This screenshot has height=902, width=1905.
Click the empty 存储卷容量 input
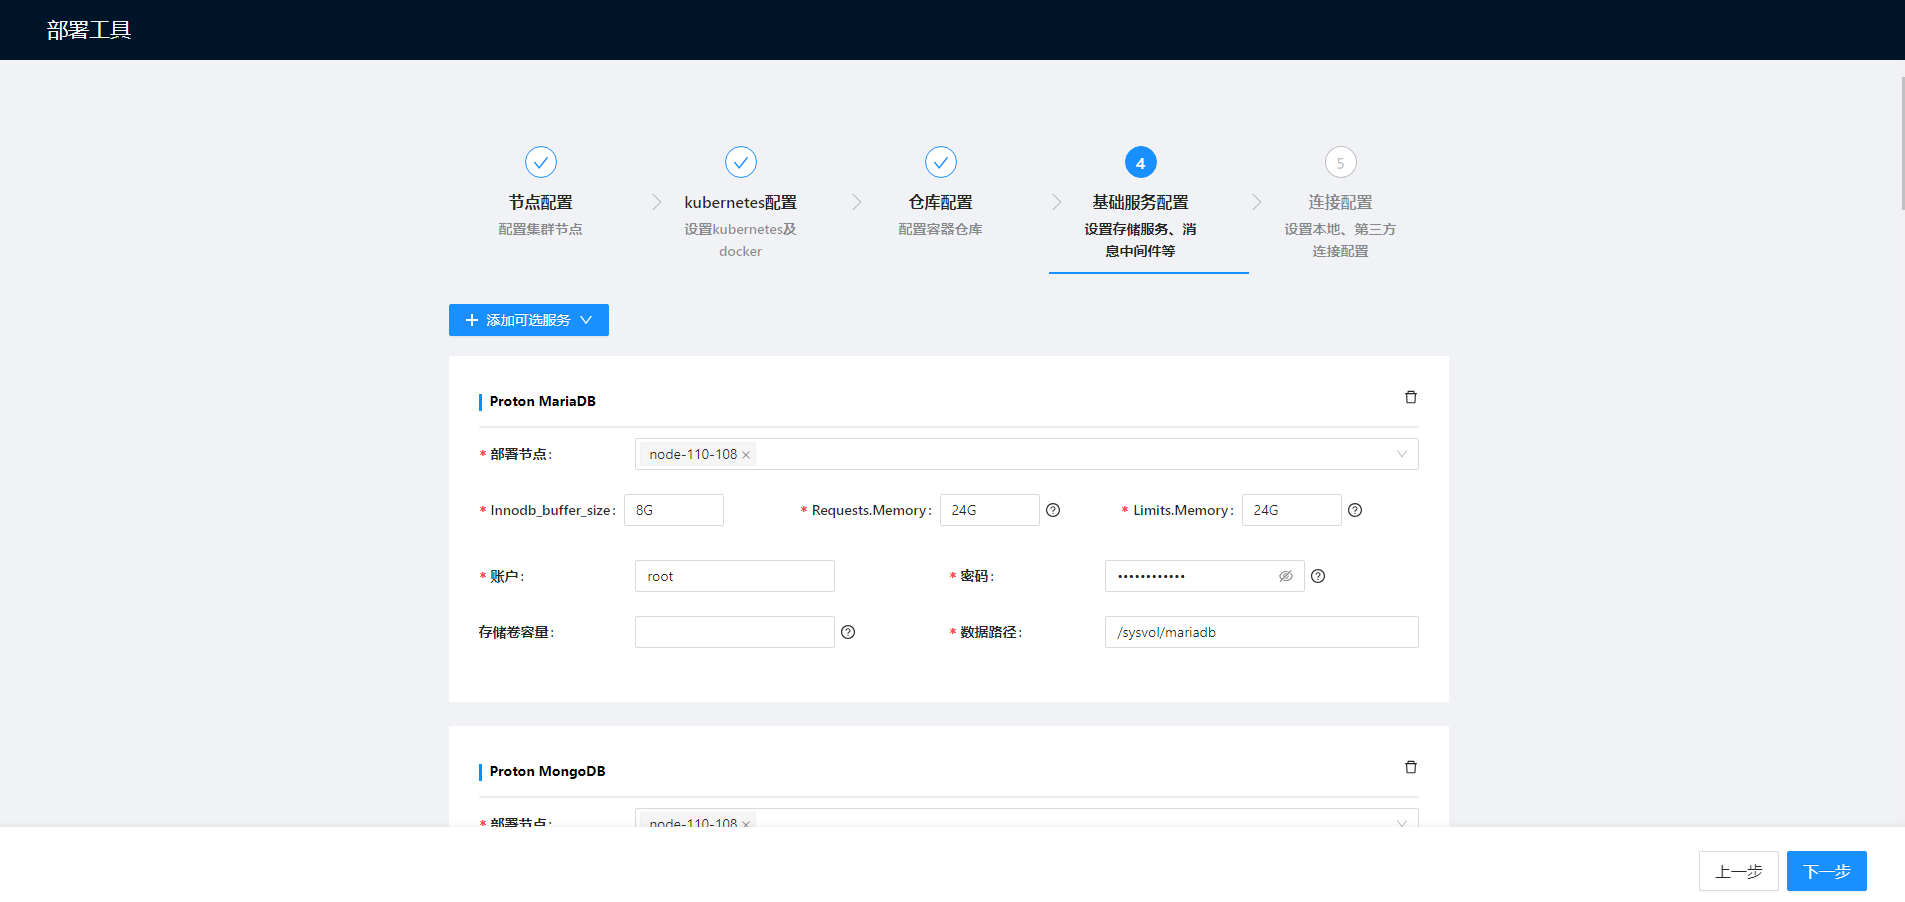(735, 632)
